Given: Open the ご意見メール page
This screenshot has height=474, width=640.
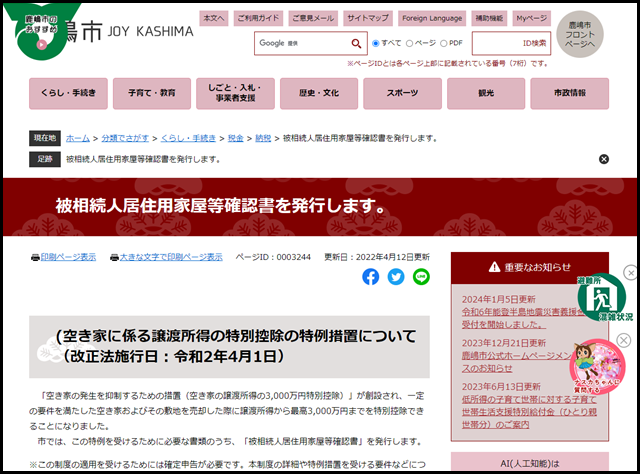Looking at the screenshot, I should [313, 18].
